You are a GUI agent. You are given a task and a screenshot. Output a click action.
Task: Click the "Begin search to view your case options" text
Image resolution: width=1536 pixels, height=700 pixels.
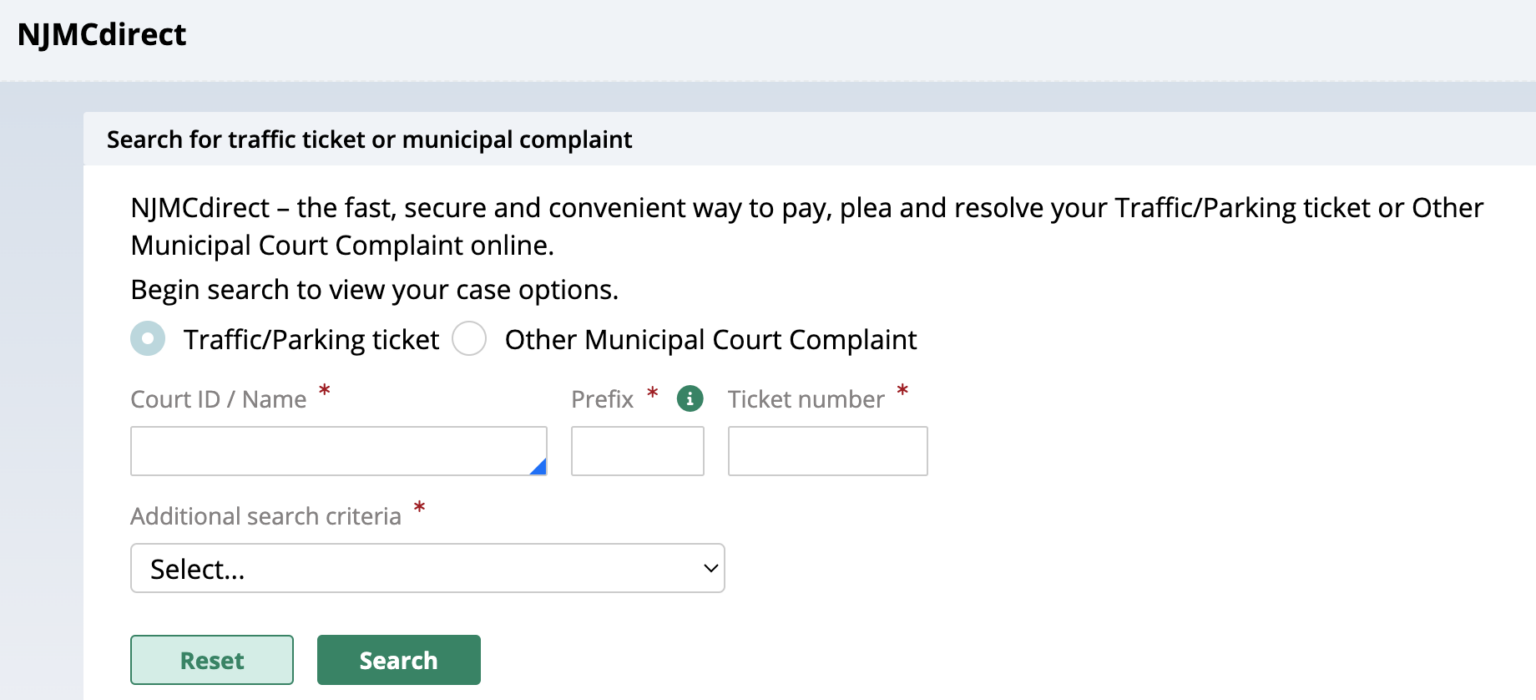coord(374,290)
